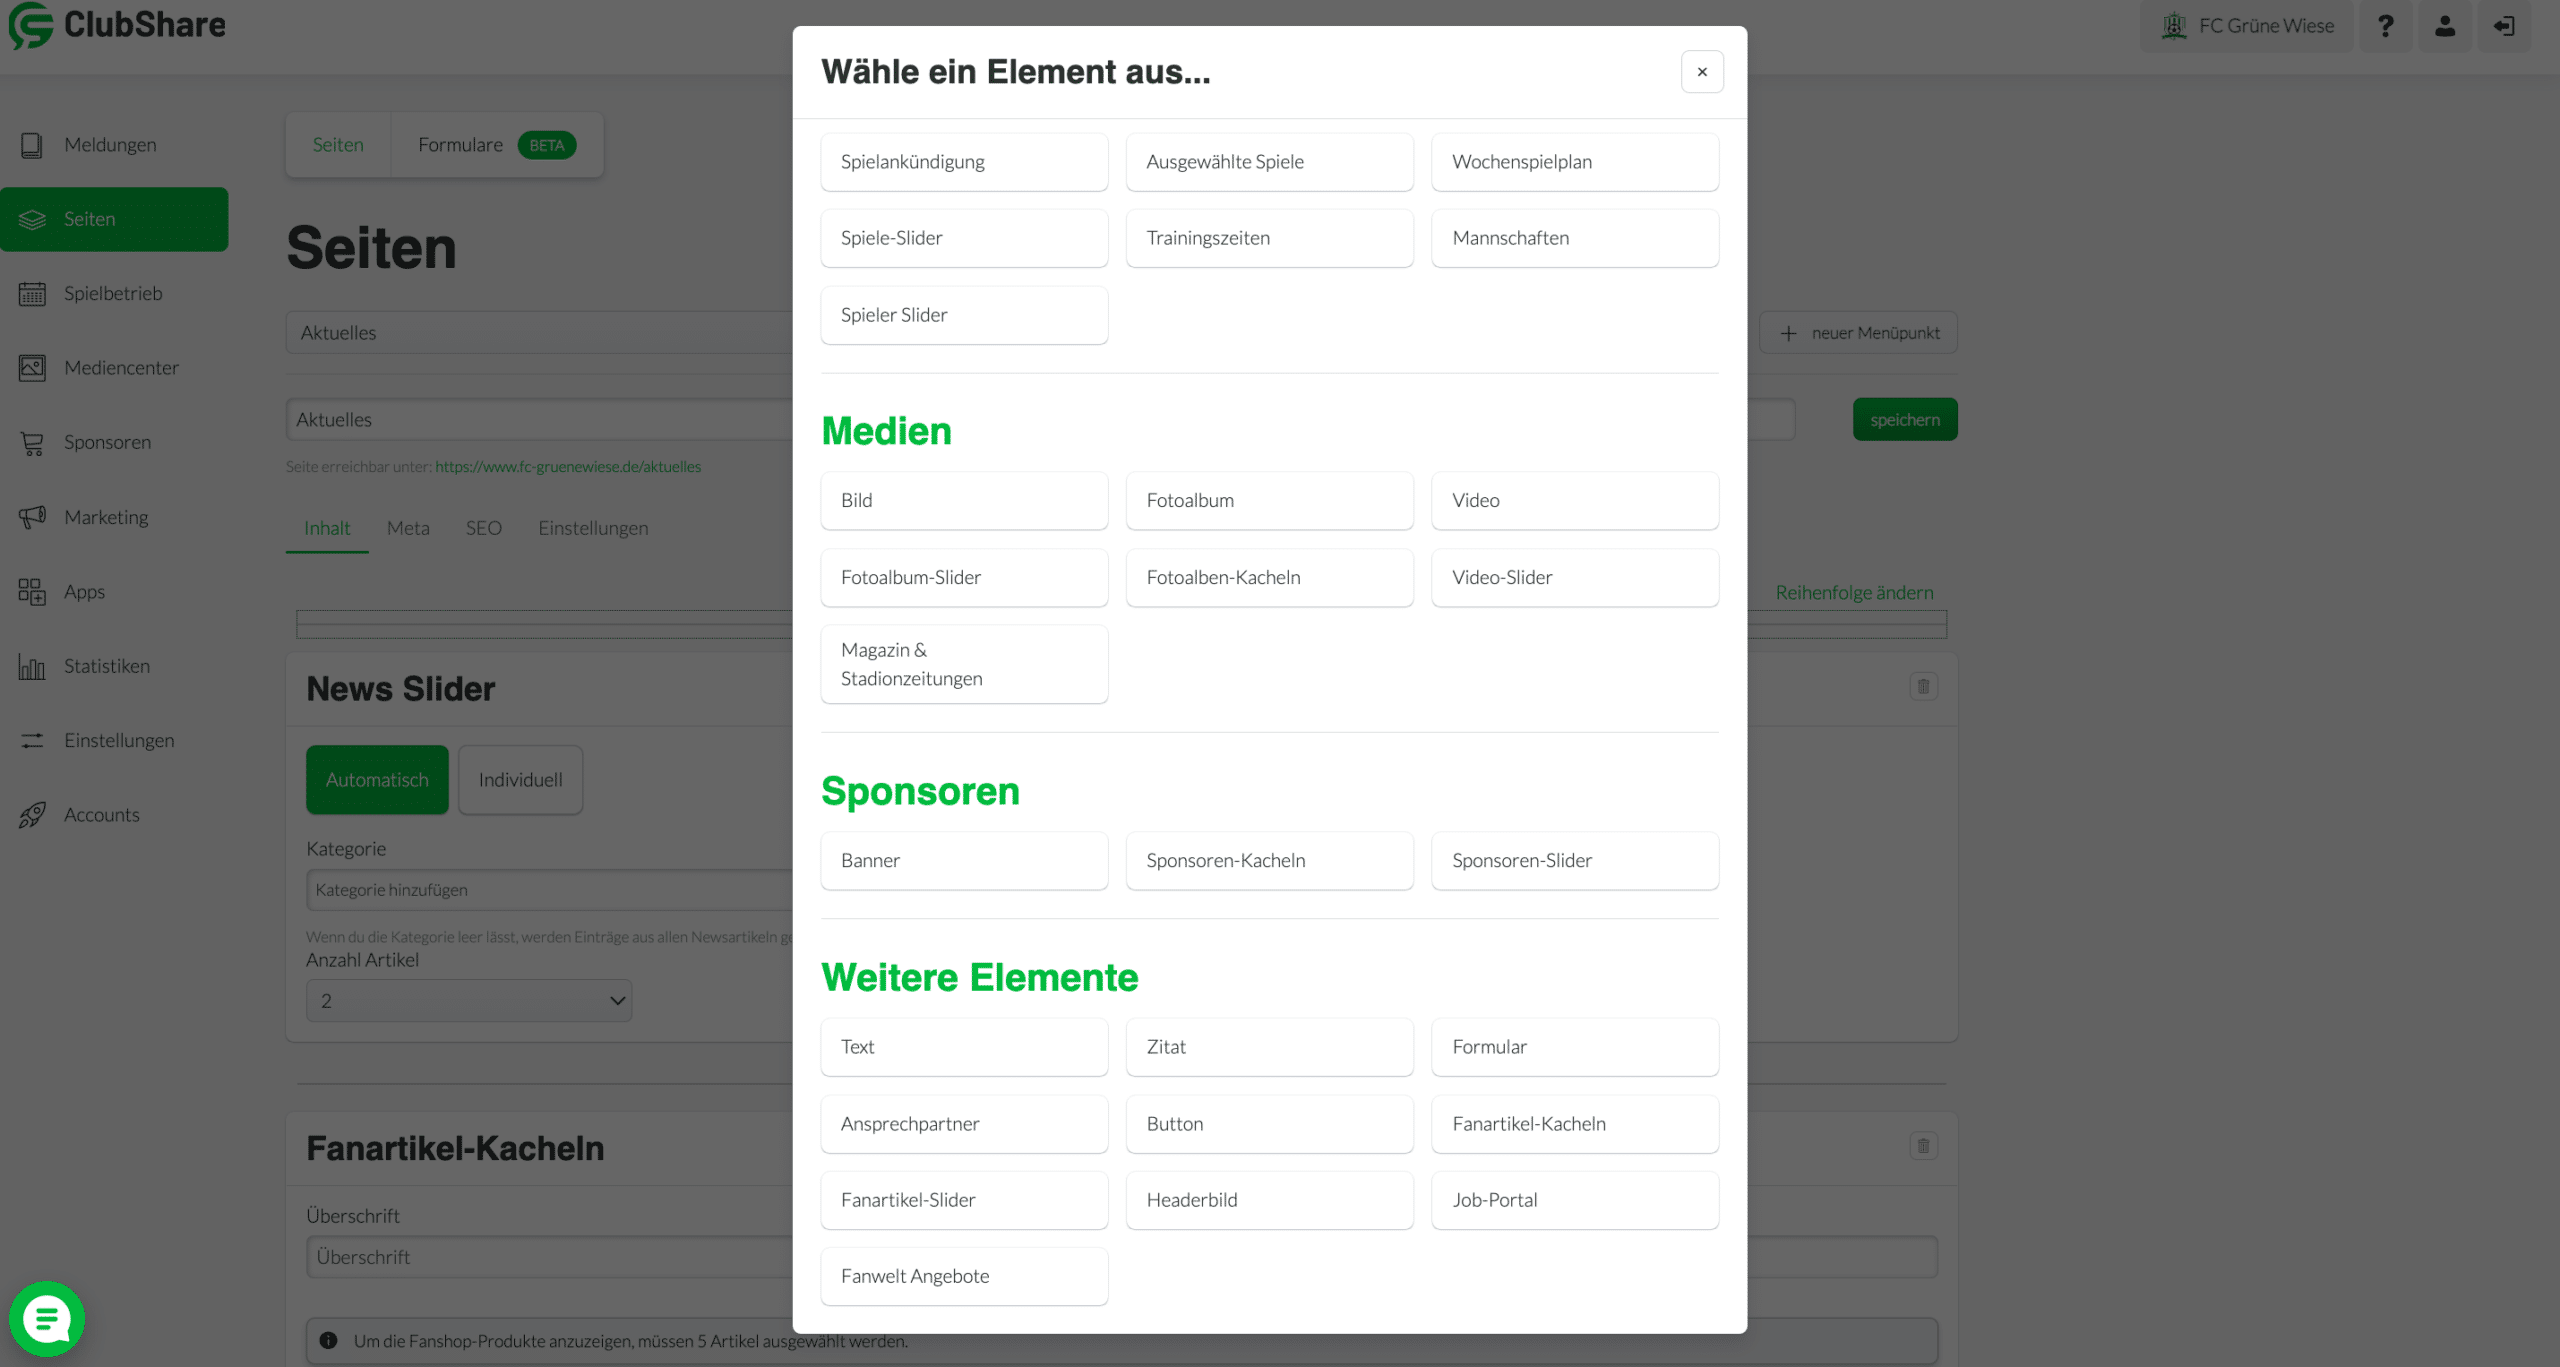Add the Ausgewählte Spiele element
The image size is (2560, 1367).
[x=1270, y=162]
